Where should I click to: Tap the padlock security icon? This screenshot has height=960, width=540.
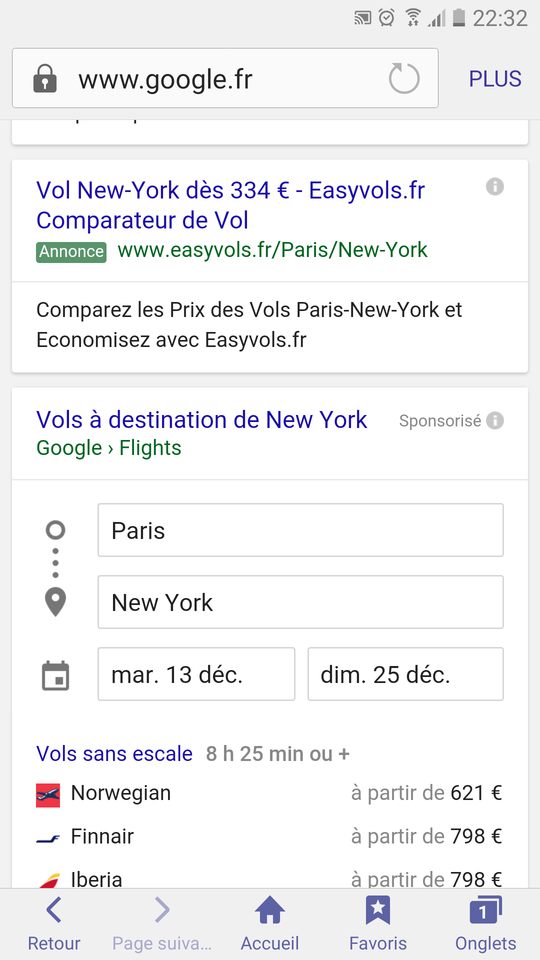click(45, 79)
